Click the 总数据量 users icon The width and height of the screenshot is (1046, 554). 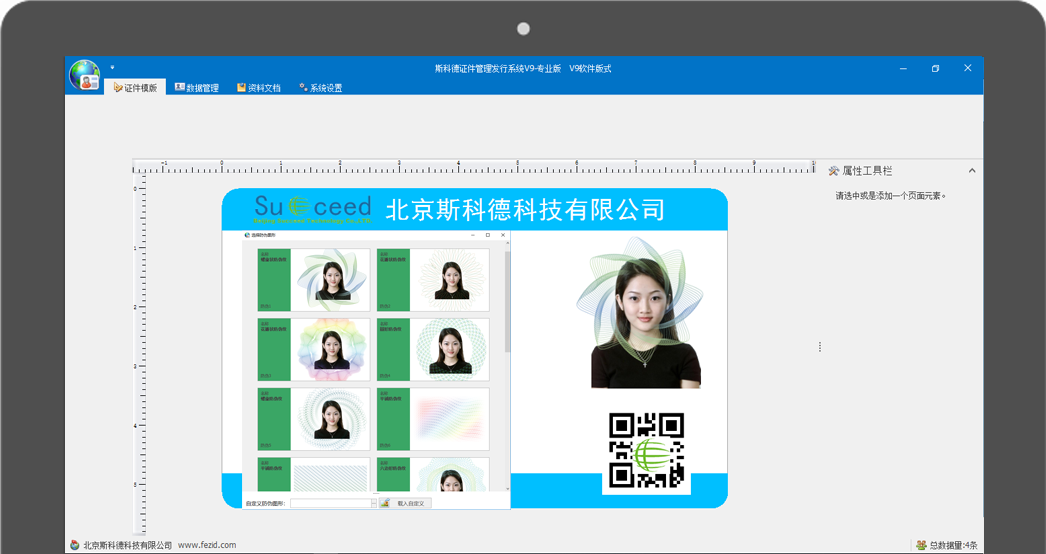point(921,545)
